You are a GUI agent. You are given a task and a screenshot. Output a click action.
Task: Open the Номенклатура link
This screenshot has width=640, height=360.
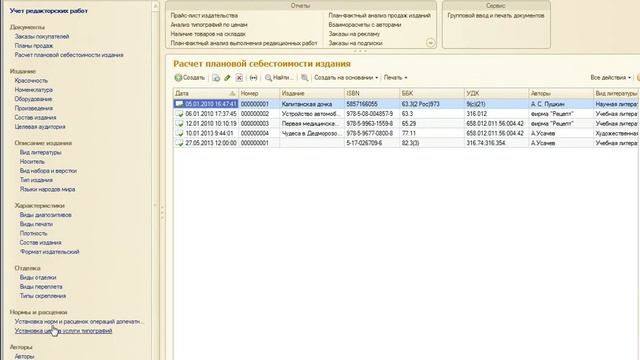point(33,90)
